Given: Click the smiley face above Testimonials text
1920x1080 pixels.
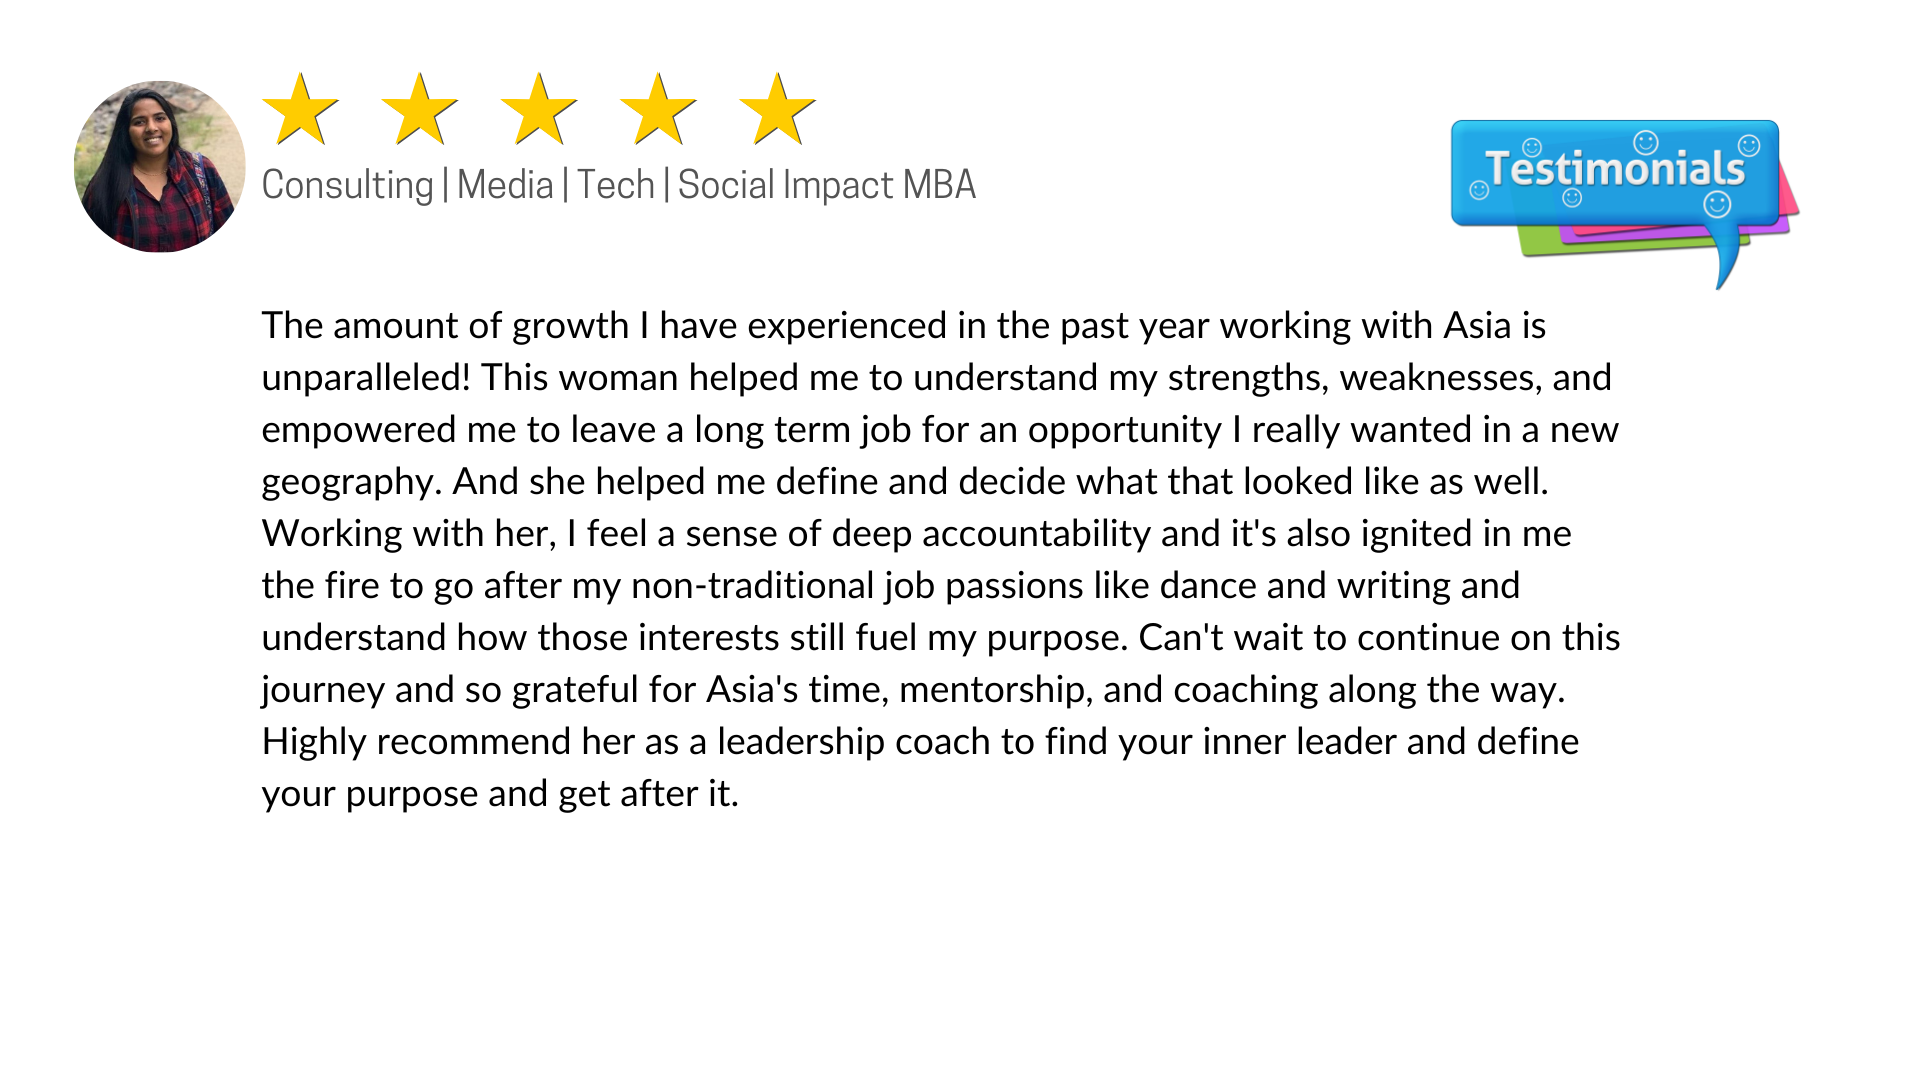Looking at the screenshot, I should point(1645,142).
